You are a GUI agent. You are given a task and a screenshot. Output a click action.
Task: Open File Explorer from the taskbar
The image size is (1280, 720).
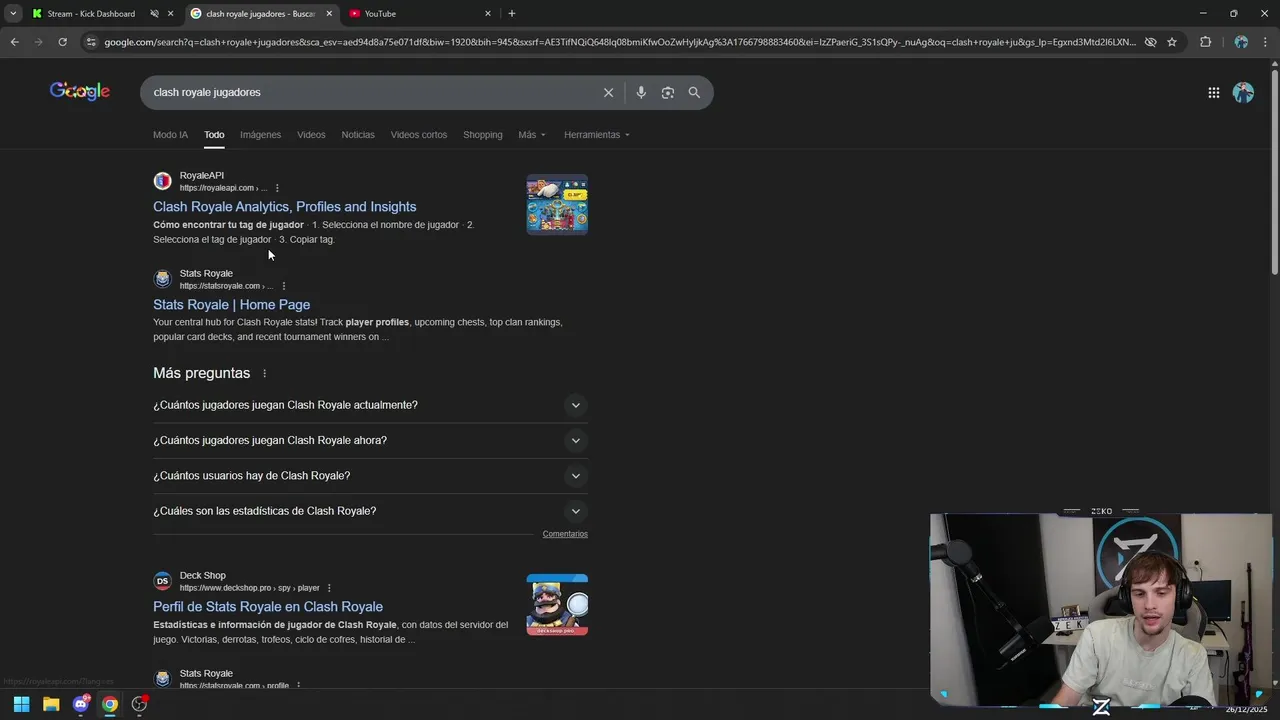tap(51, 704)
